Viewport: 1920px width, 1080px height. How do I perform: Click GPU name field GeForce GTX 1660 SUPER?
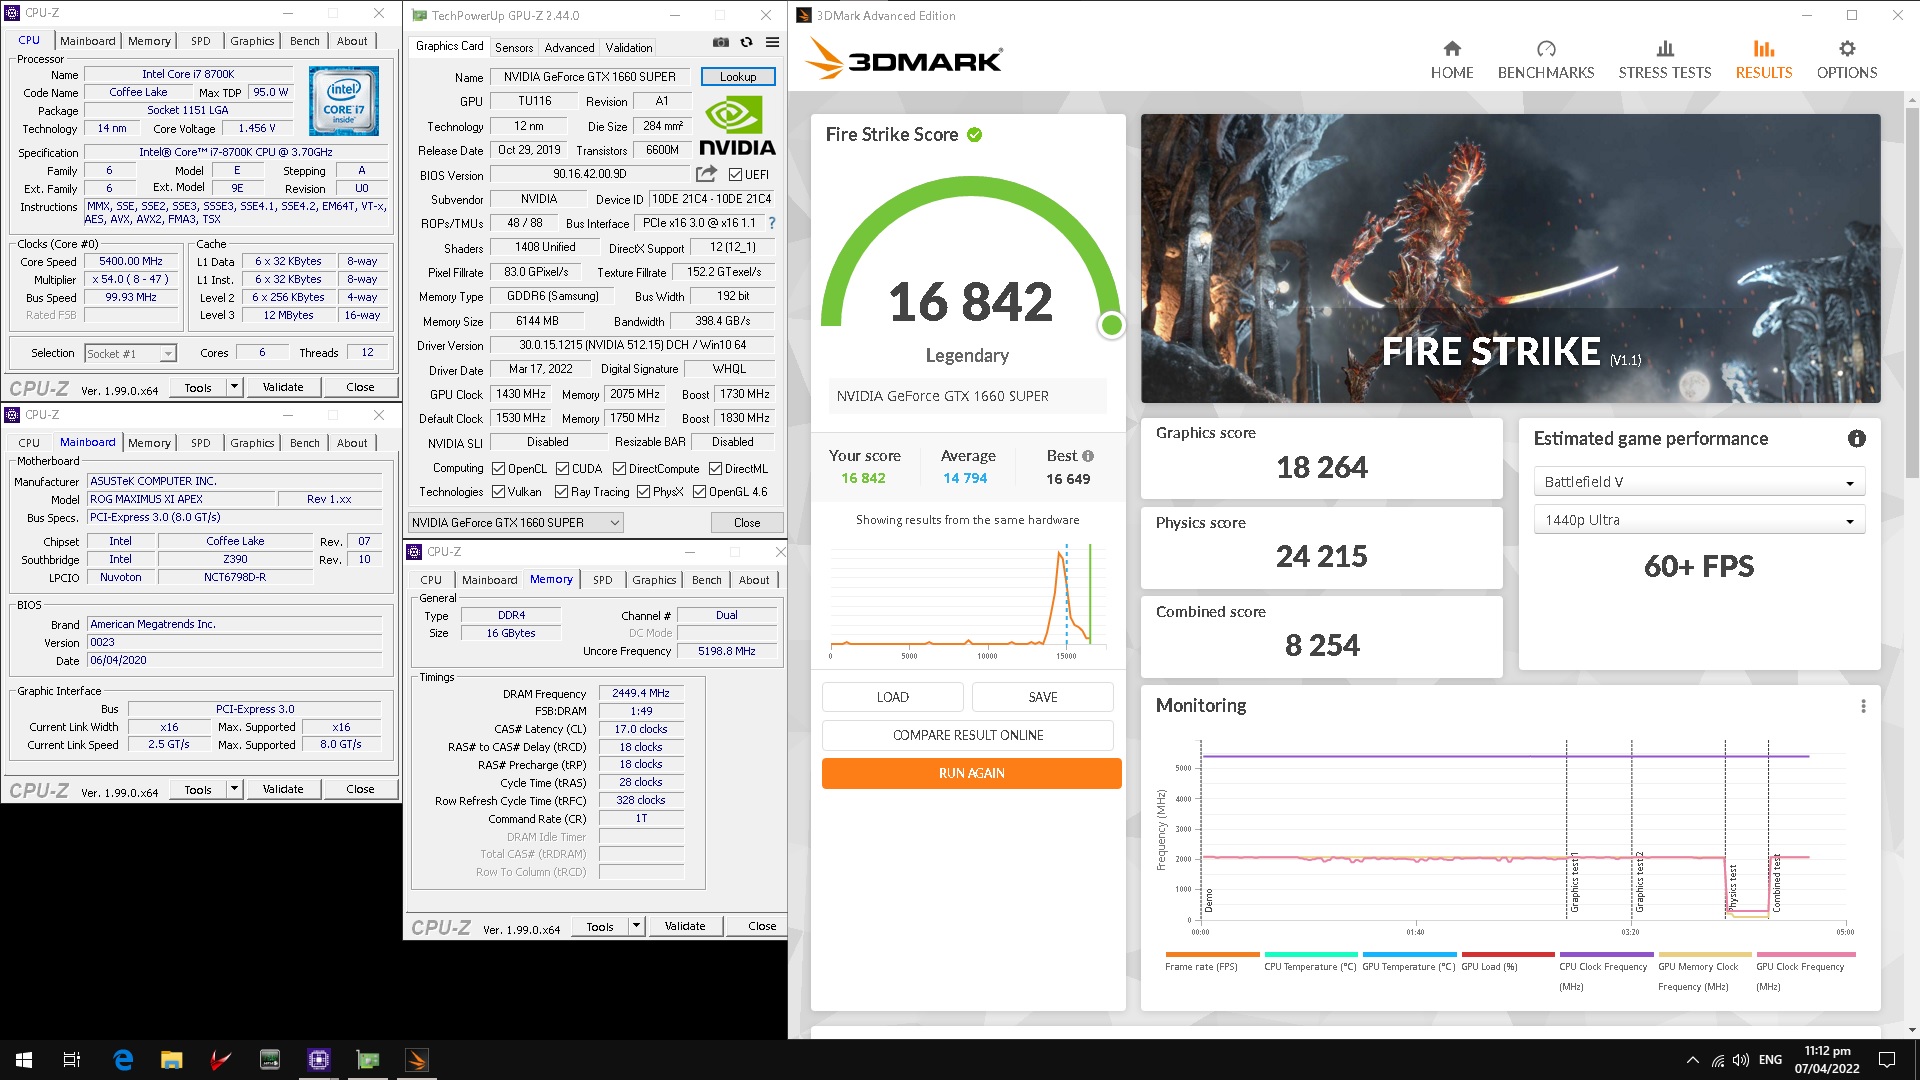(590, 77)
